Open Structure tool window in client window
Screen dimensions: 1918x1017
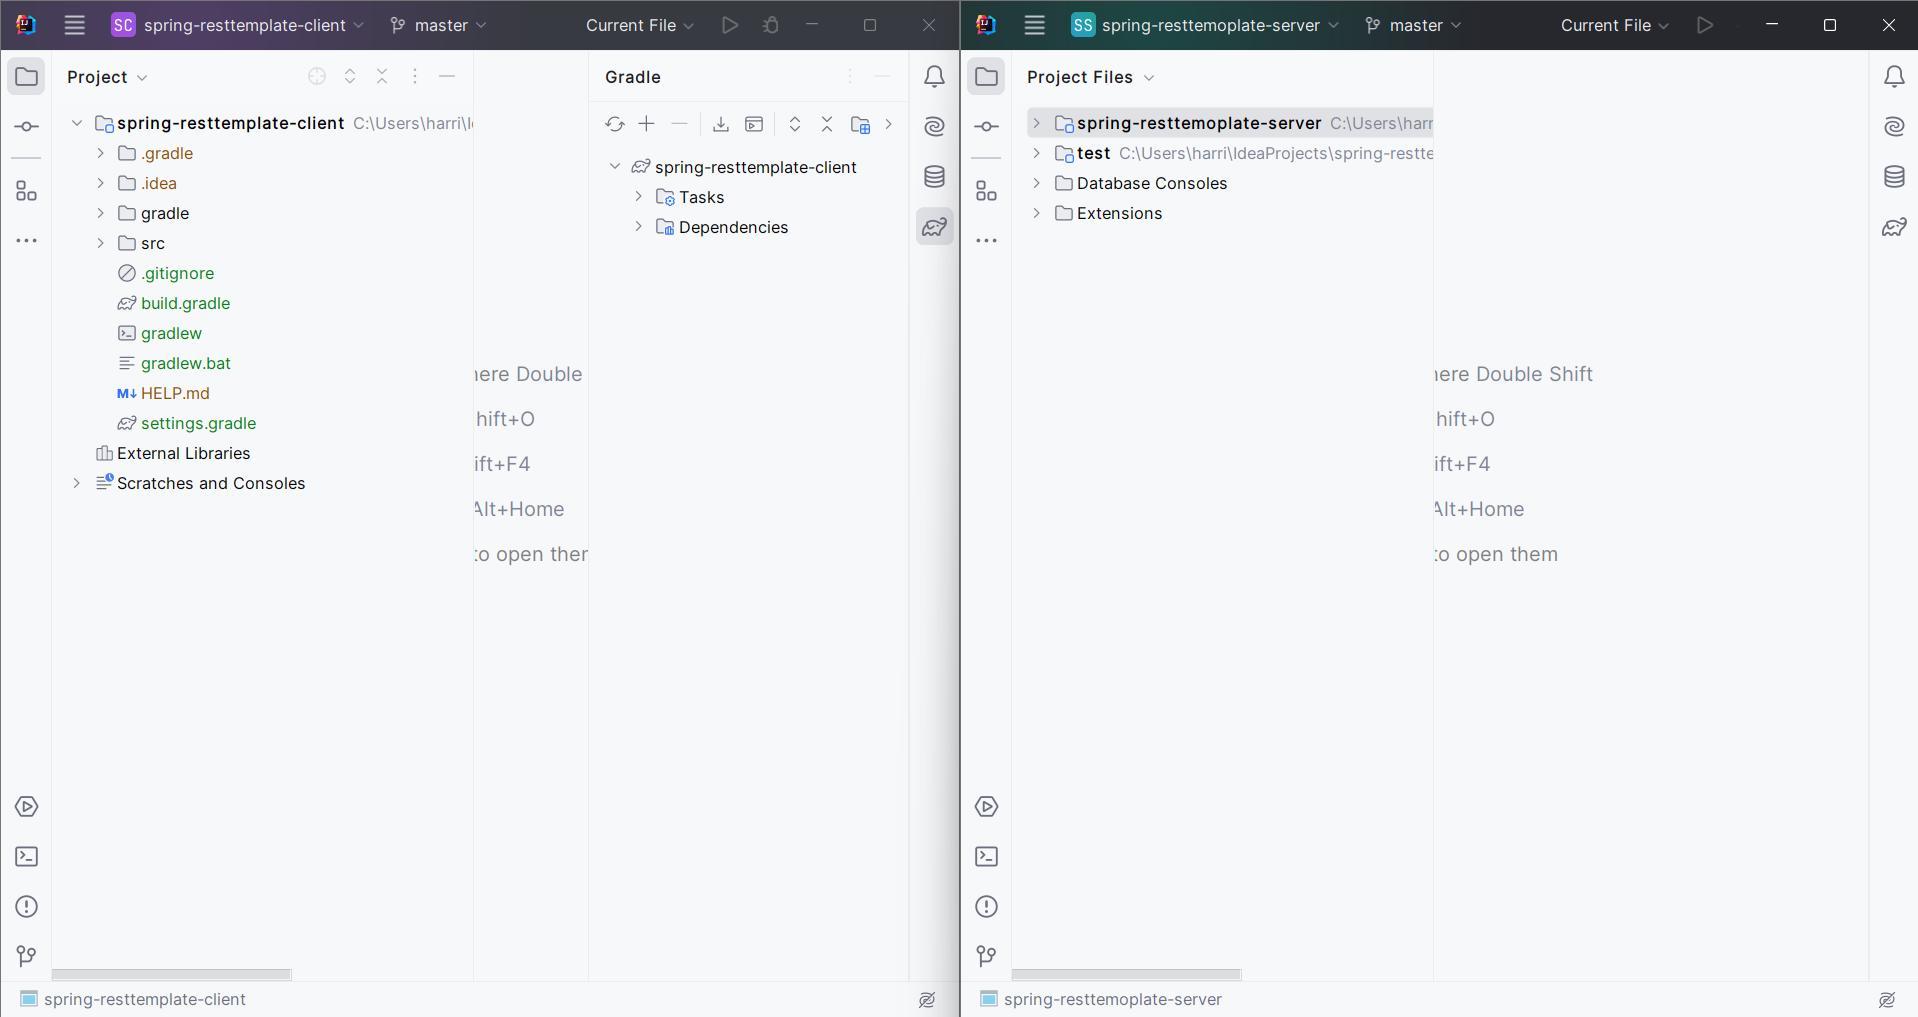[27, 191]
